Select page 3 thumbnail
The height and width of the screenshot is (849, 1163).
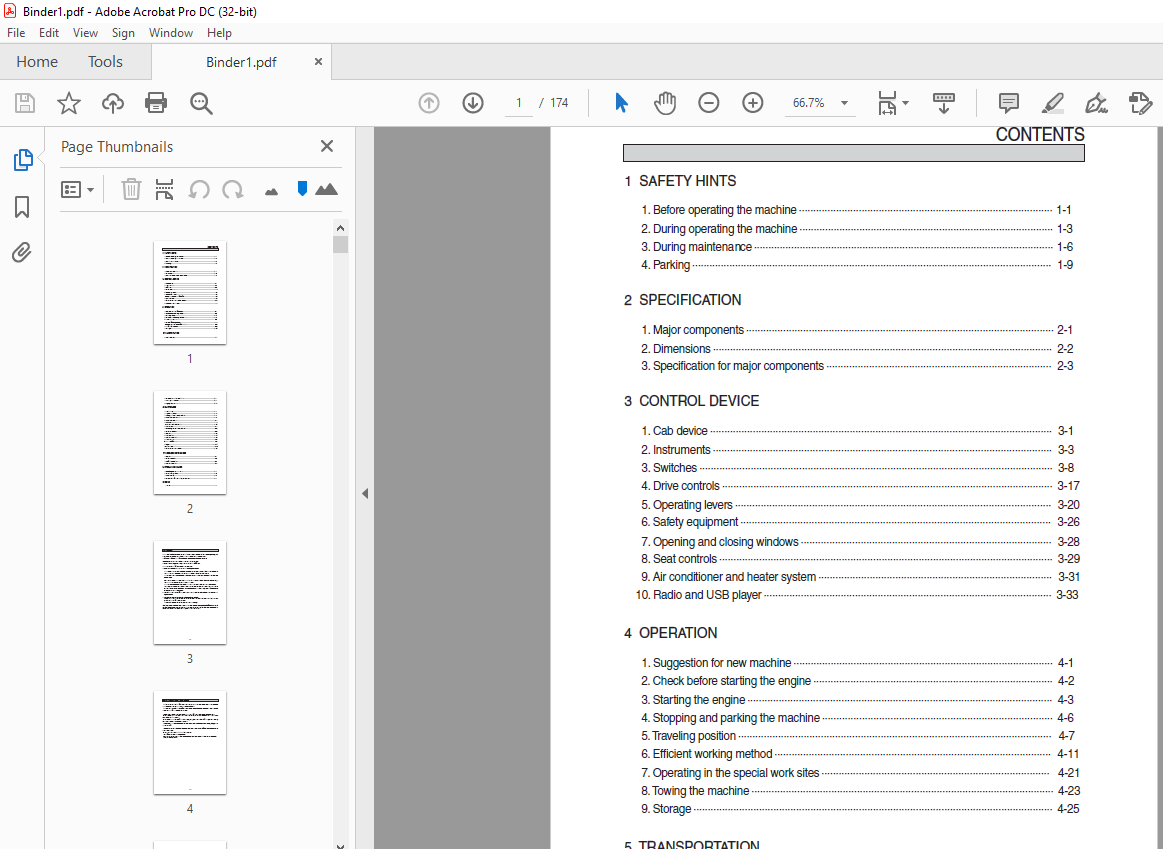click(190, 592)
